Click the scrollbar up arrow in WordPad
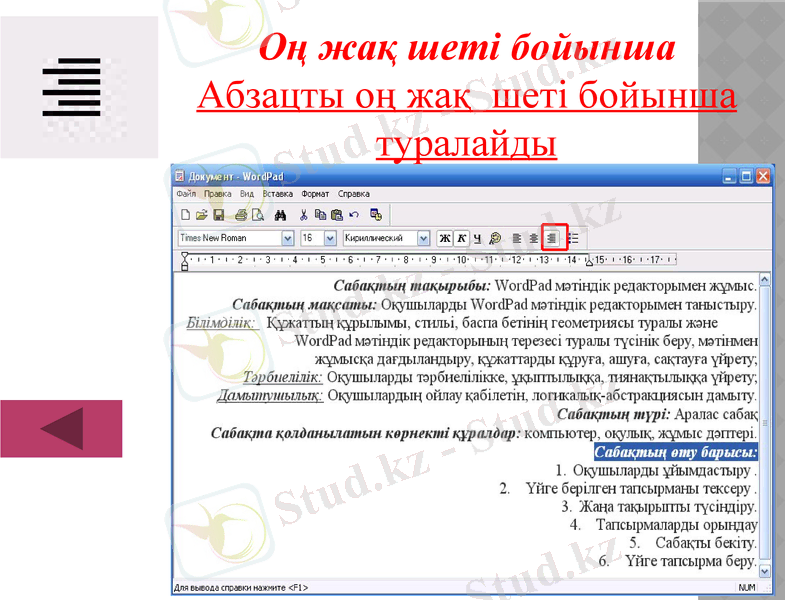785x600 pixels. click(764, 279)
